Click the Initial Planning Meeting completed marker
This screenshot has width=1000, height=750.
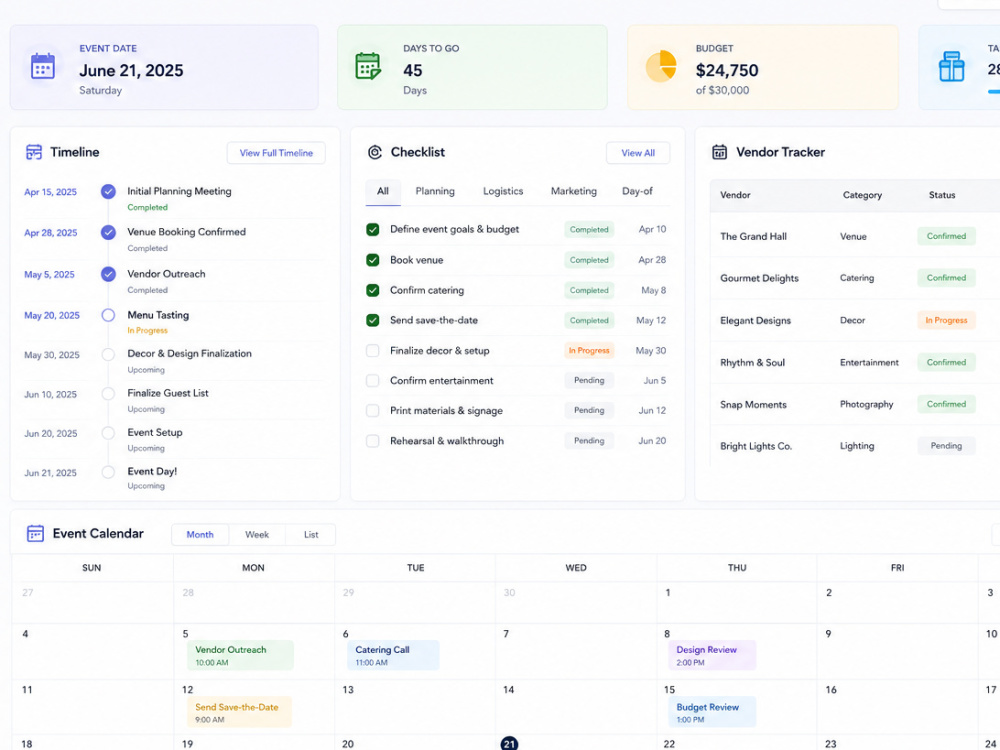click(x=108, y=191)
